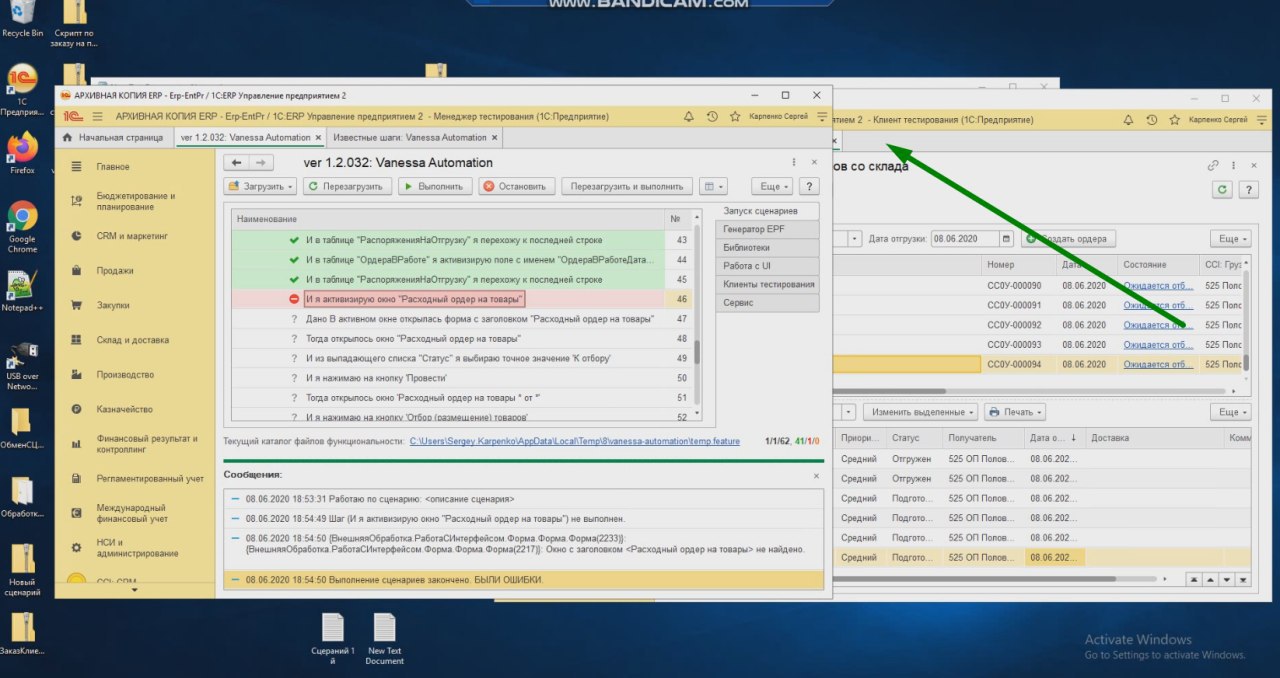
Task: Switch to Начальная страница tab
Action: (x=112, y=138)
